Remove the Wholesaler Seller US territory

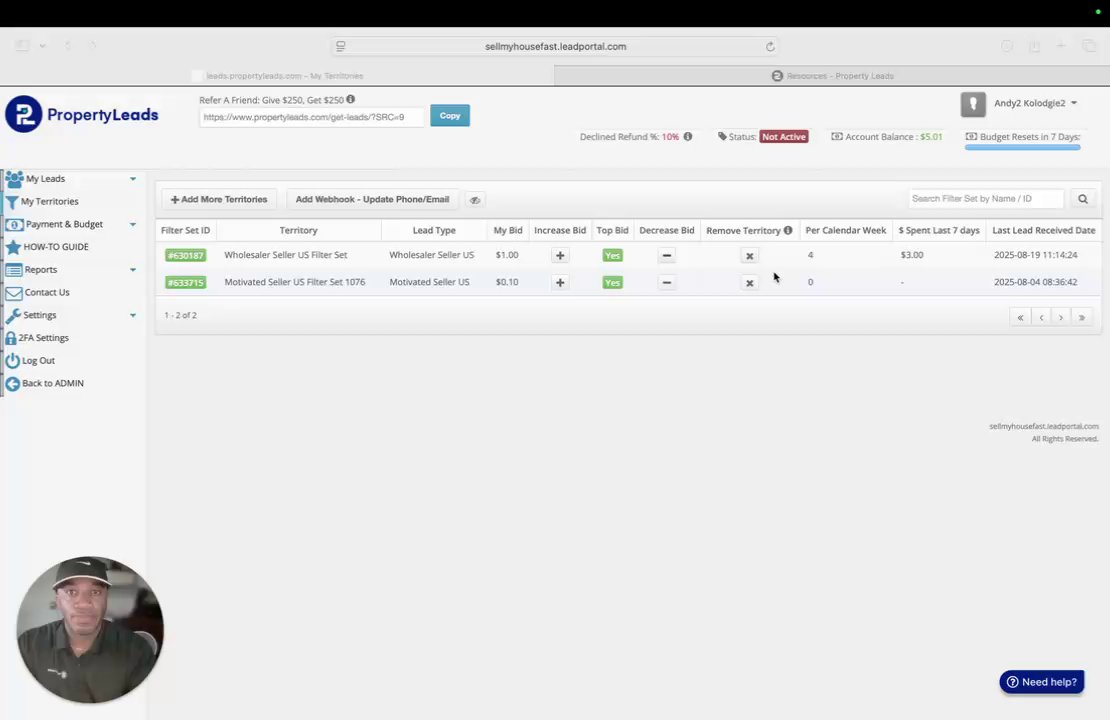tap(750, 256)
